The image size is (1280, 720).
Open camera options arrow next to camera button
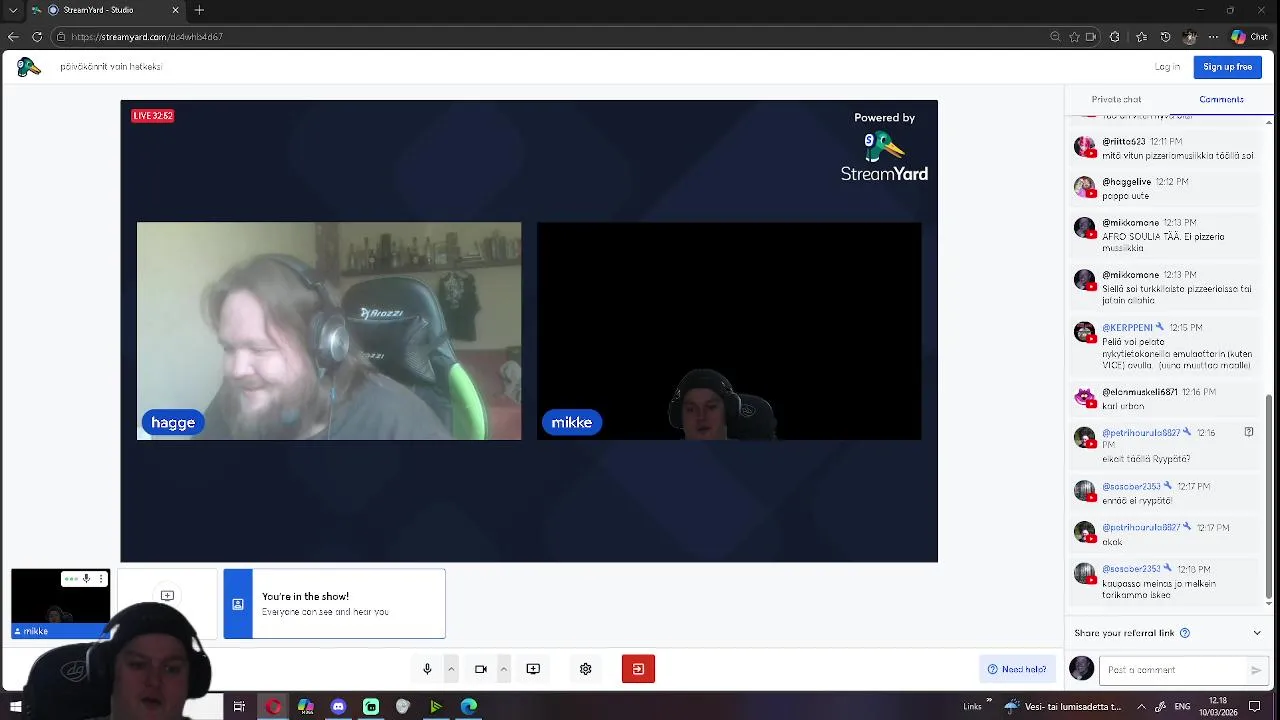click(504, 669)
